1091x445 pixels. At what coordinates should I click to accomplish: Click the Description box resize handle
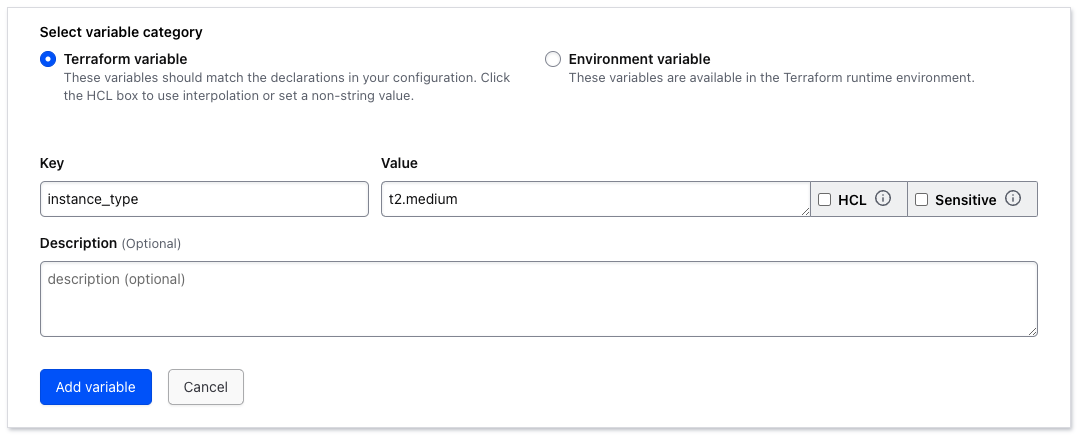coord(1031,330)
